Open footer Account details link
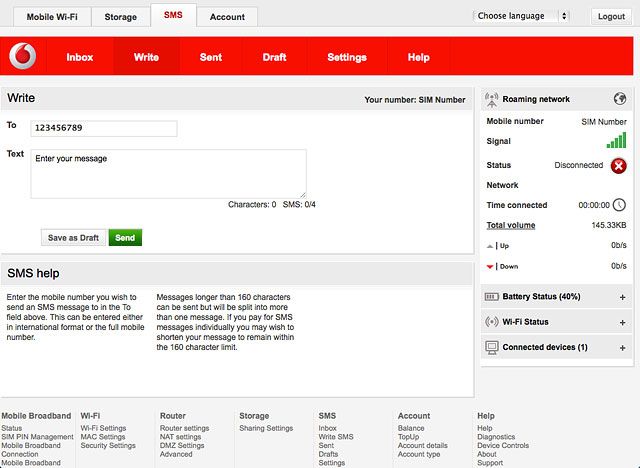The image size is (640, 468). click(423, 446)
